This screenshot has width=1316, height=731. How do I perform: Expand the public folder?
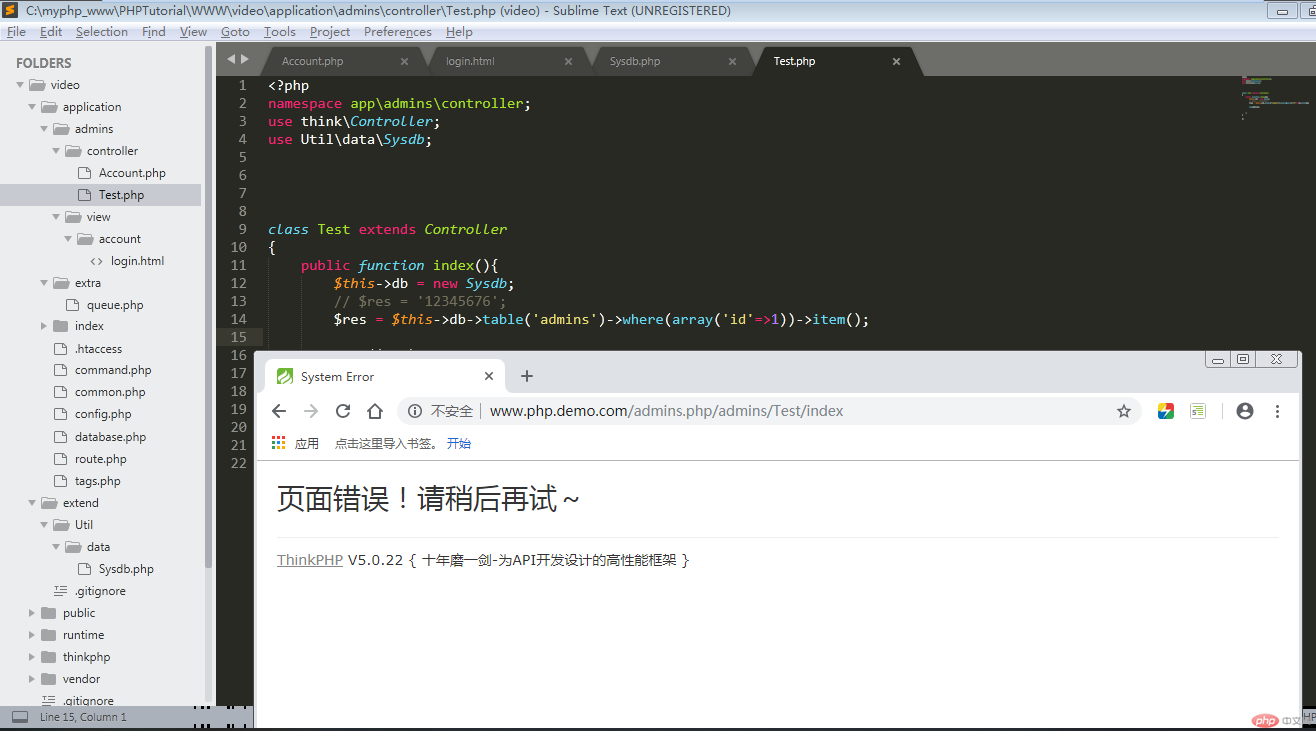pos(32,613)
